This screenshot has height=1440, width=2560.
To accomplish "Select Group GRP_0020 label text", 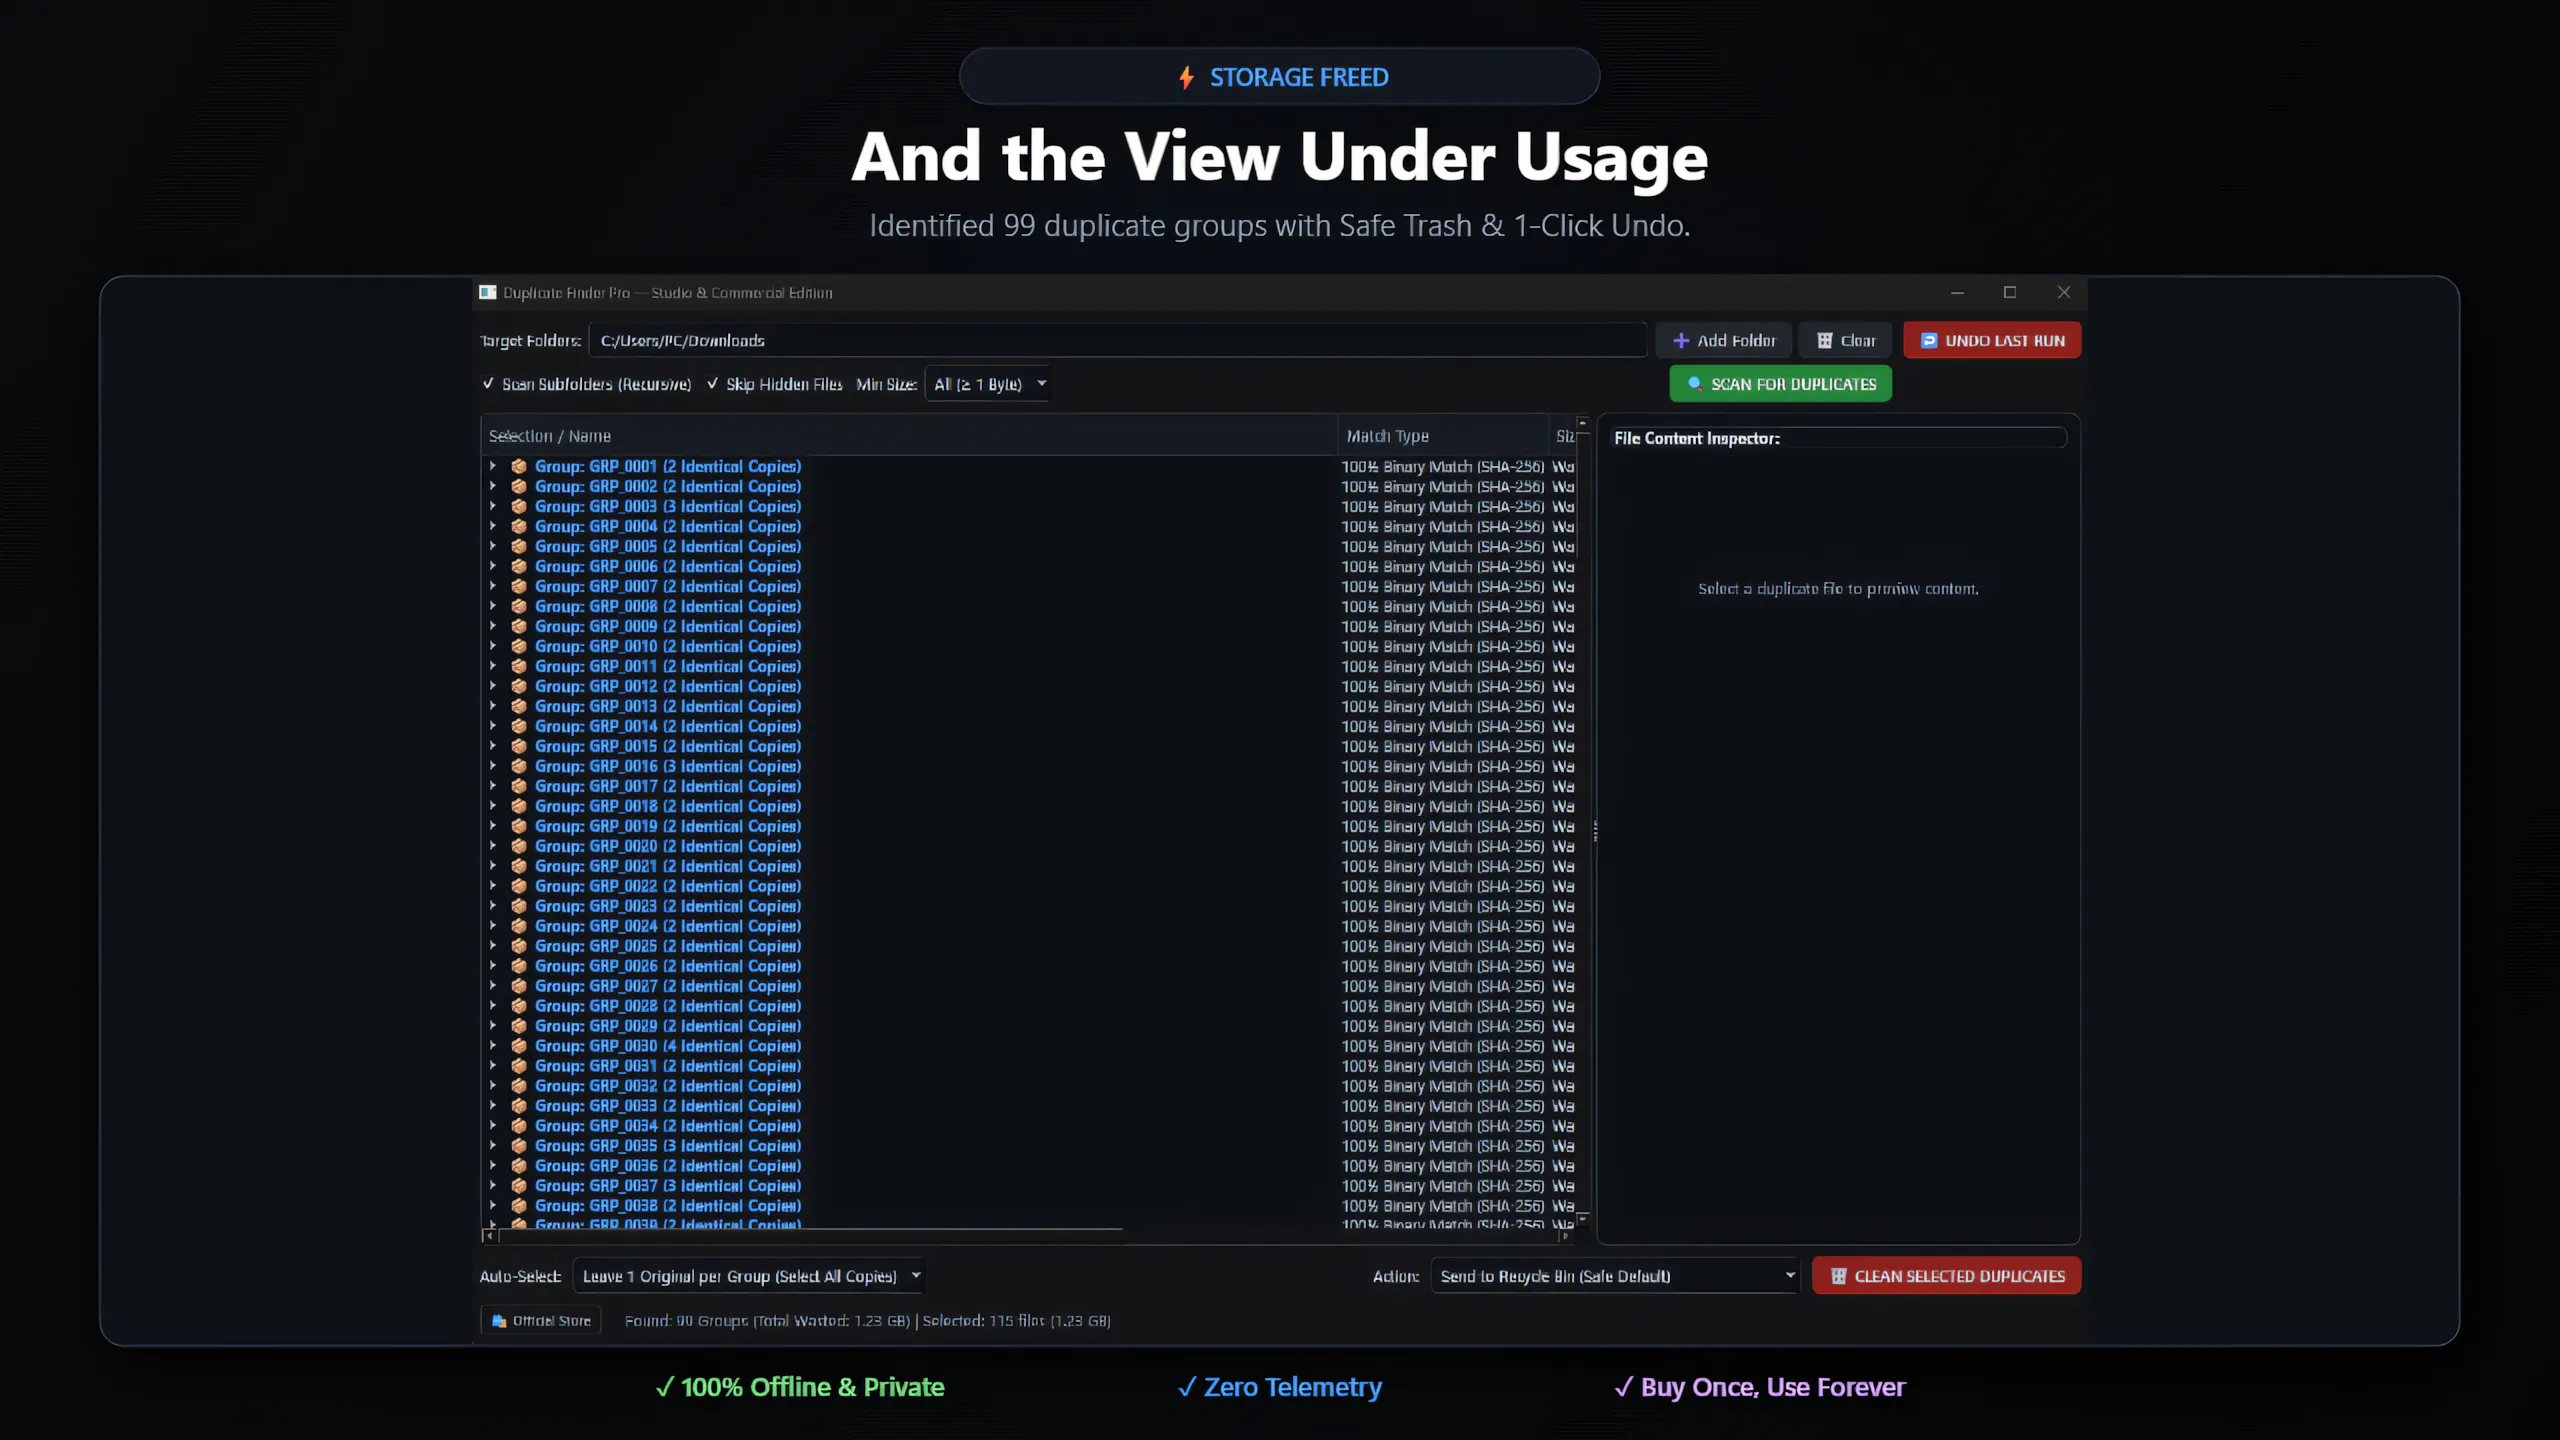I will 668,846.
